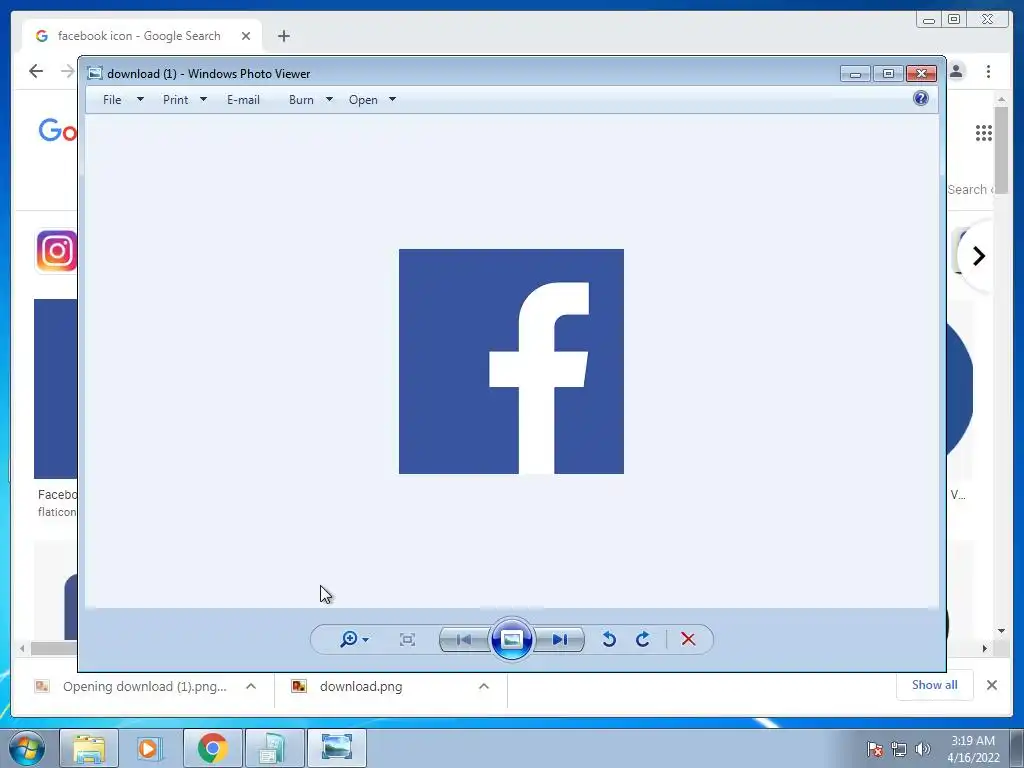1024x768 pixels.
Task: Go to next image in Photo Viewer
Action: click(x=560, y=639)
